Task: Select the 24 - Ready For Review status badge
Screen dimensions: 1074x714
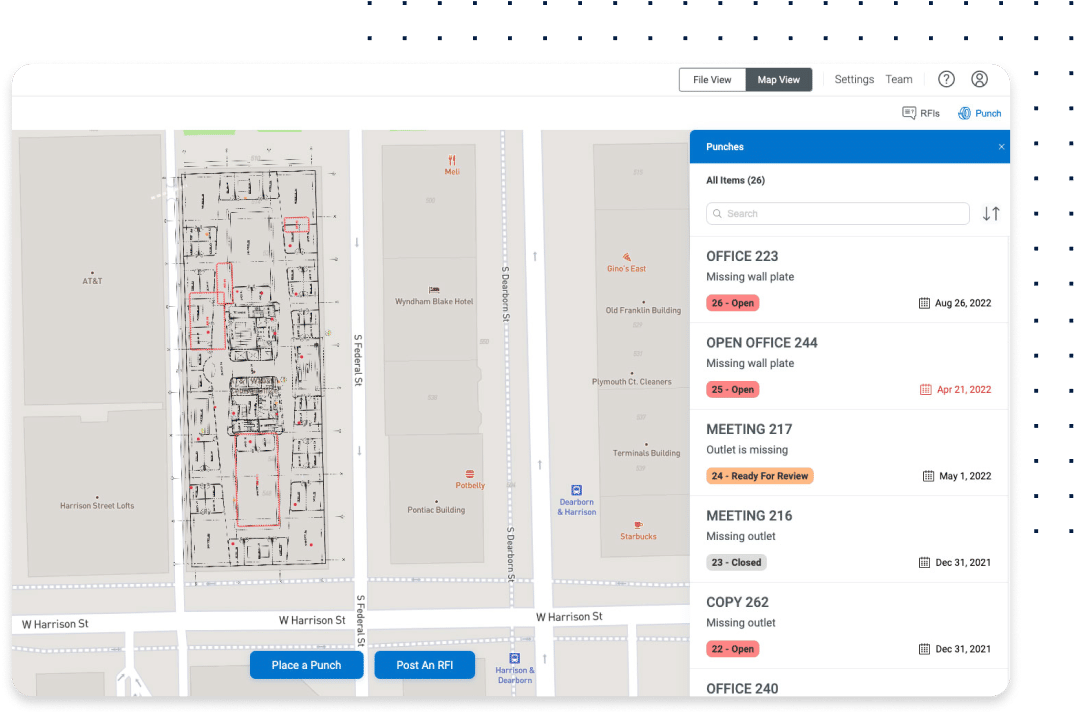Action: point(759,476)
